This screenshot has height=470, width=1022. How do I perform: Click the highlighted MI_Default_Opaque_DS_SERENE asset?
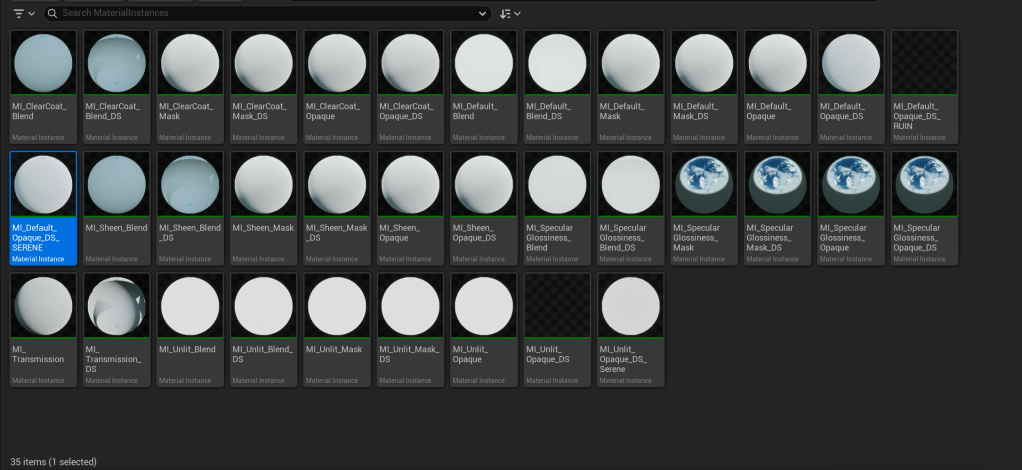click(x=43, y=185)
